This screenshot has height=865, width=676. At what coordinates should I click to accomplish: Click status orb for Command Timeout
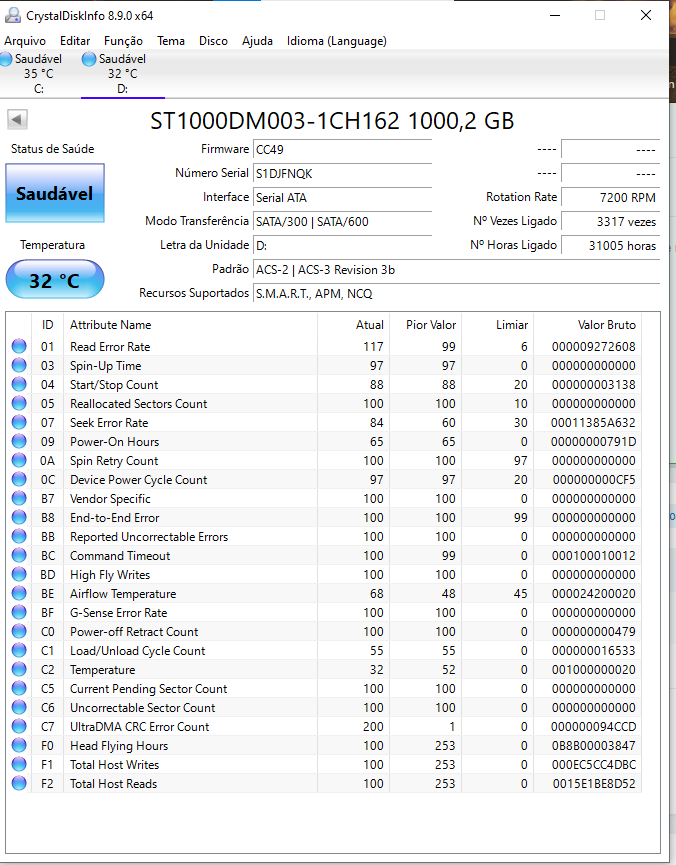(19, 556)
